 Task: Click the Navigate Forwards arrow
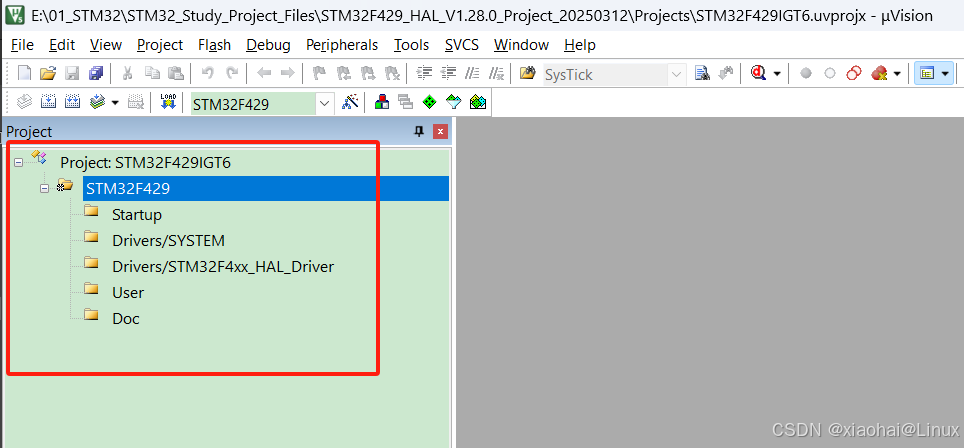pyautogui.click(x=287, y=74)
